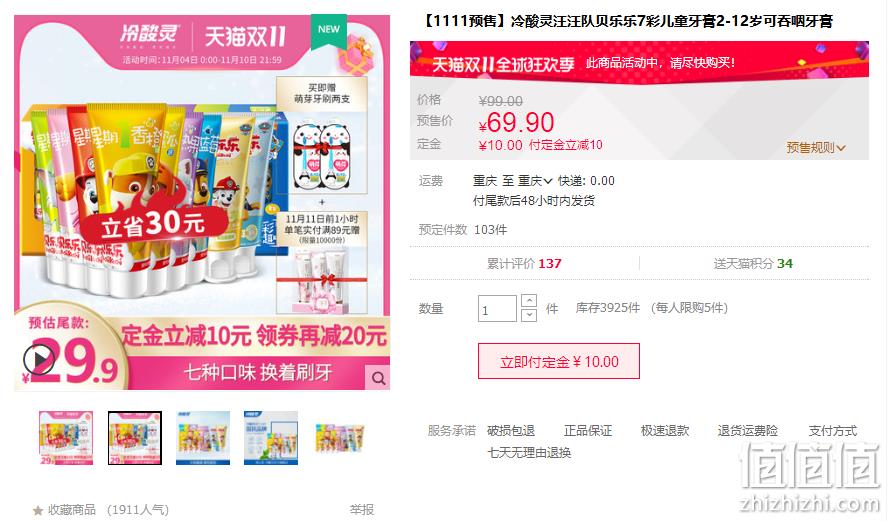The height and width of the screenshot is (521, 889).
Task: Click the quantity input field
Action: 497,308
